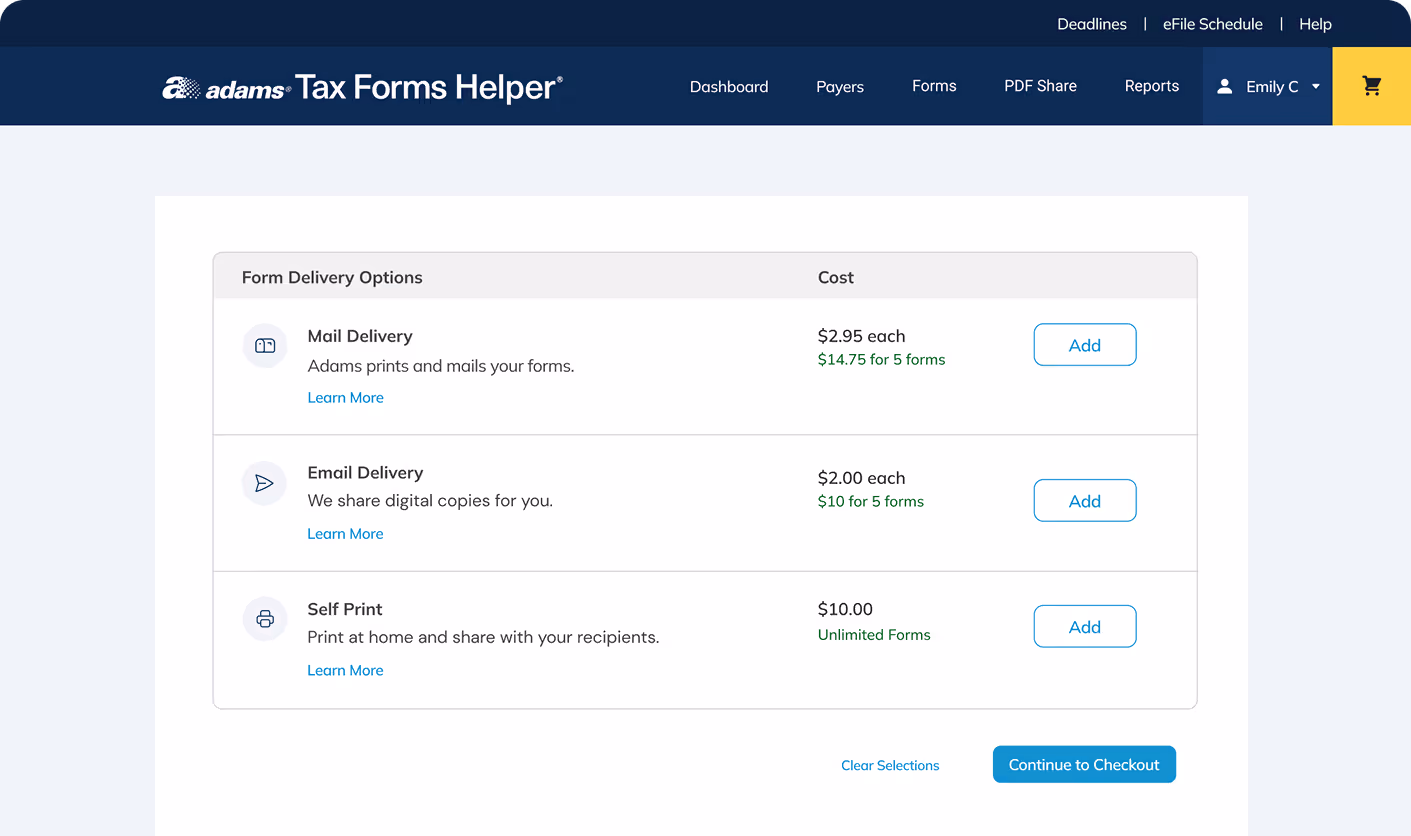This screenshot has height=836, width=1411.
Task: Click the user profile icon beside Emily C
Action: (1224, 86)
